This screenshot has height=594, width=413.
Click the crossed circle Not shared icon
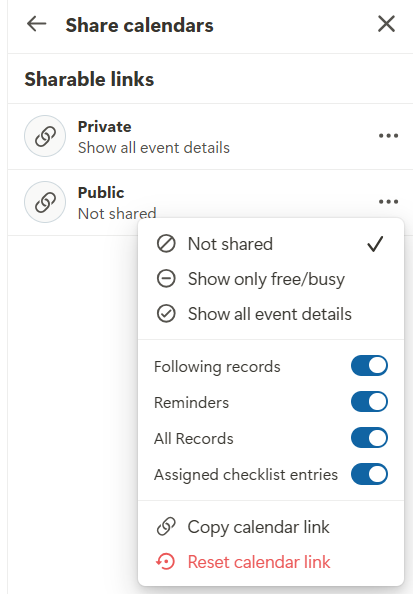click(166, 244)
